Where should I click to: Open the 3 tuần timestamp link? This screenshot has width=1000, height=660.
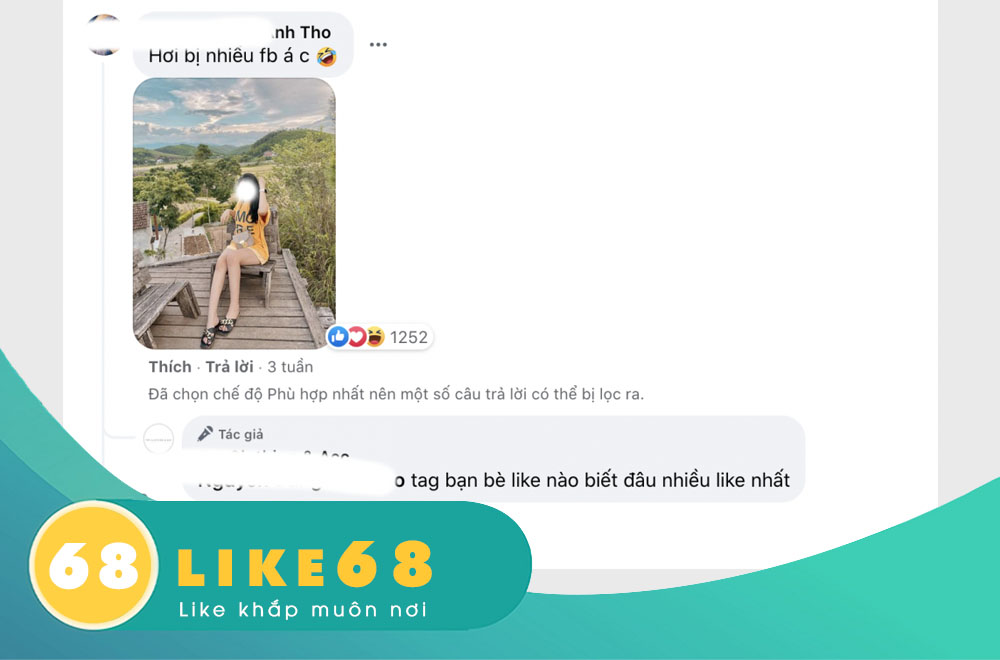pos(290,367)
